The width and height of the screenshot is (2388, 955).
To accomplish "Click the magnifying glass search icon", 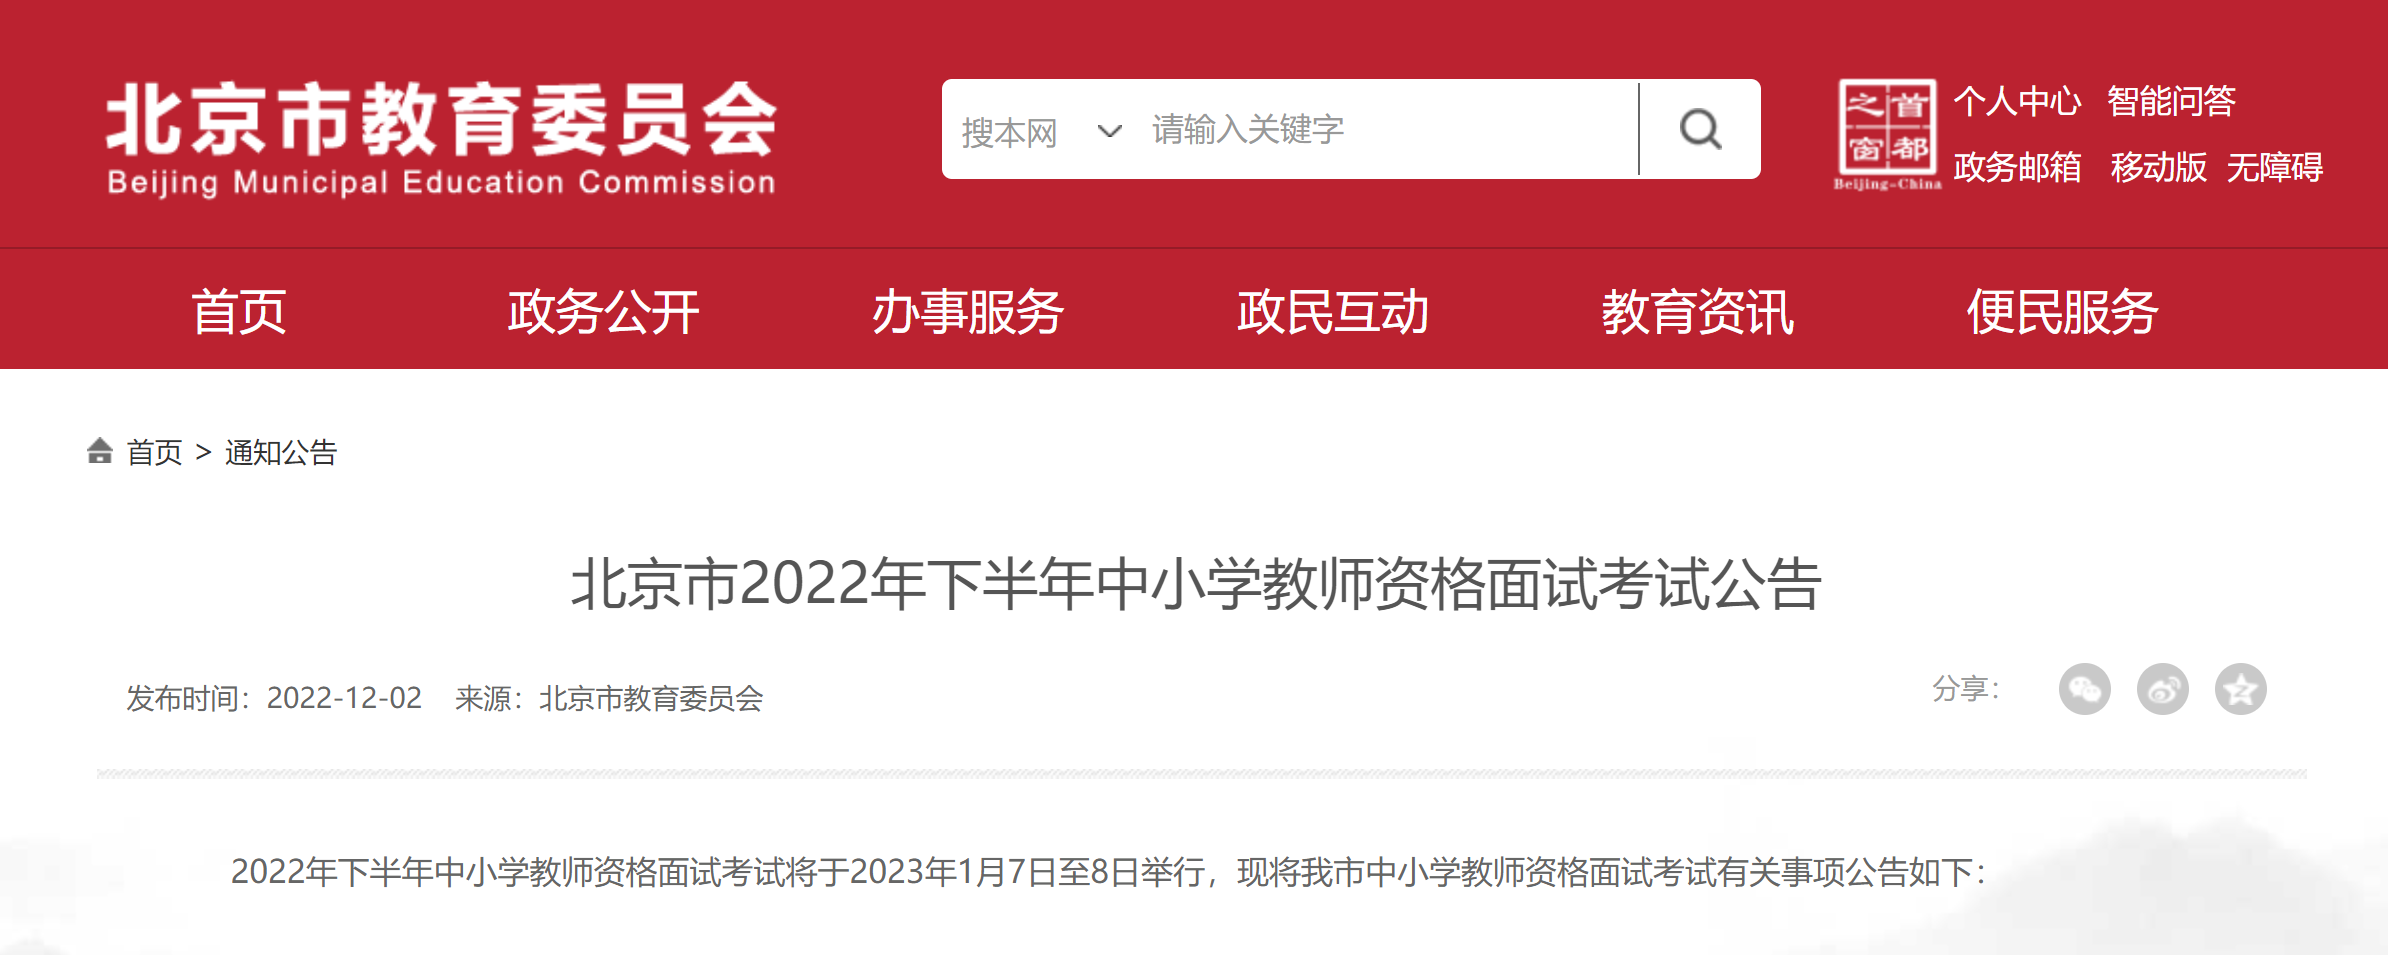I will 1700,129.
